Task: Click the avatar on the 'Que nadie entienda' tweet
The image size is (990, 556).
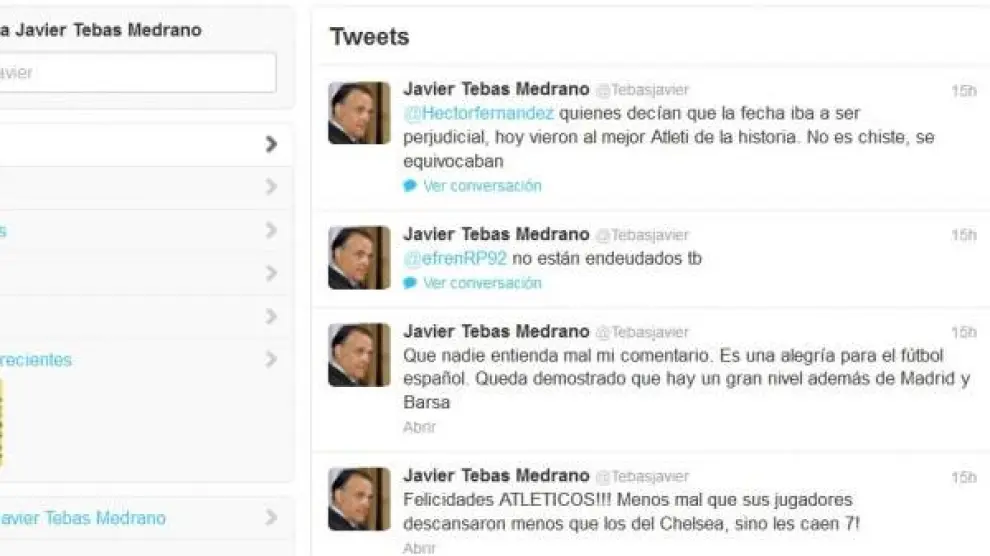Action: pyautogui.click(x=359, y=355)
